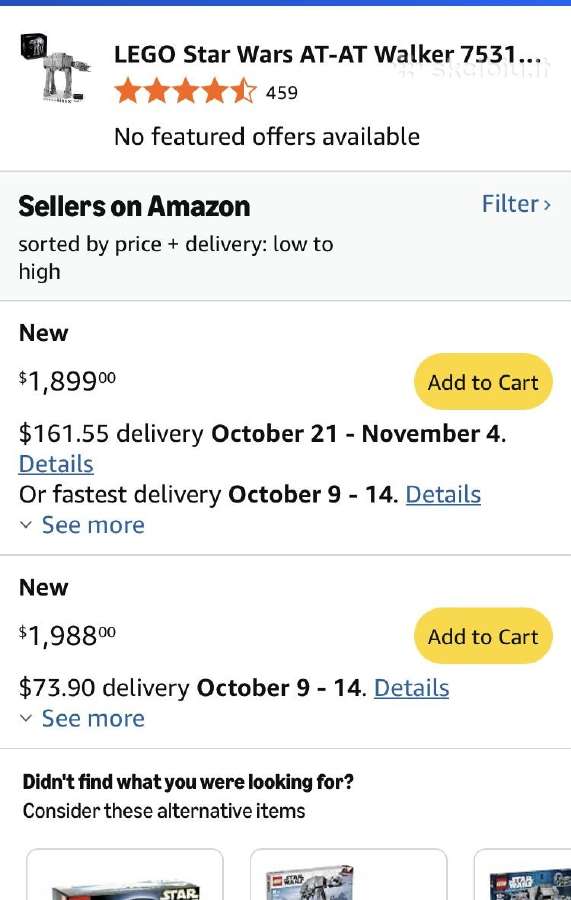This screenshot has width=571, height=900.
Task: Open Details for $161.55 delivery
Action: [x=56, y=464]
